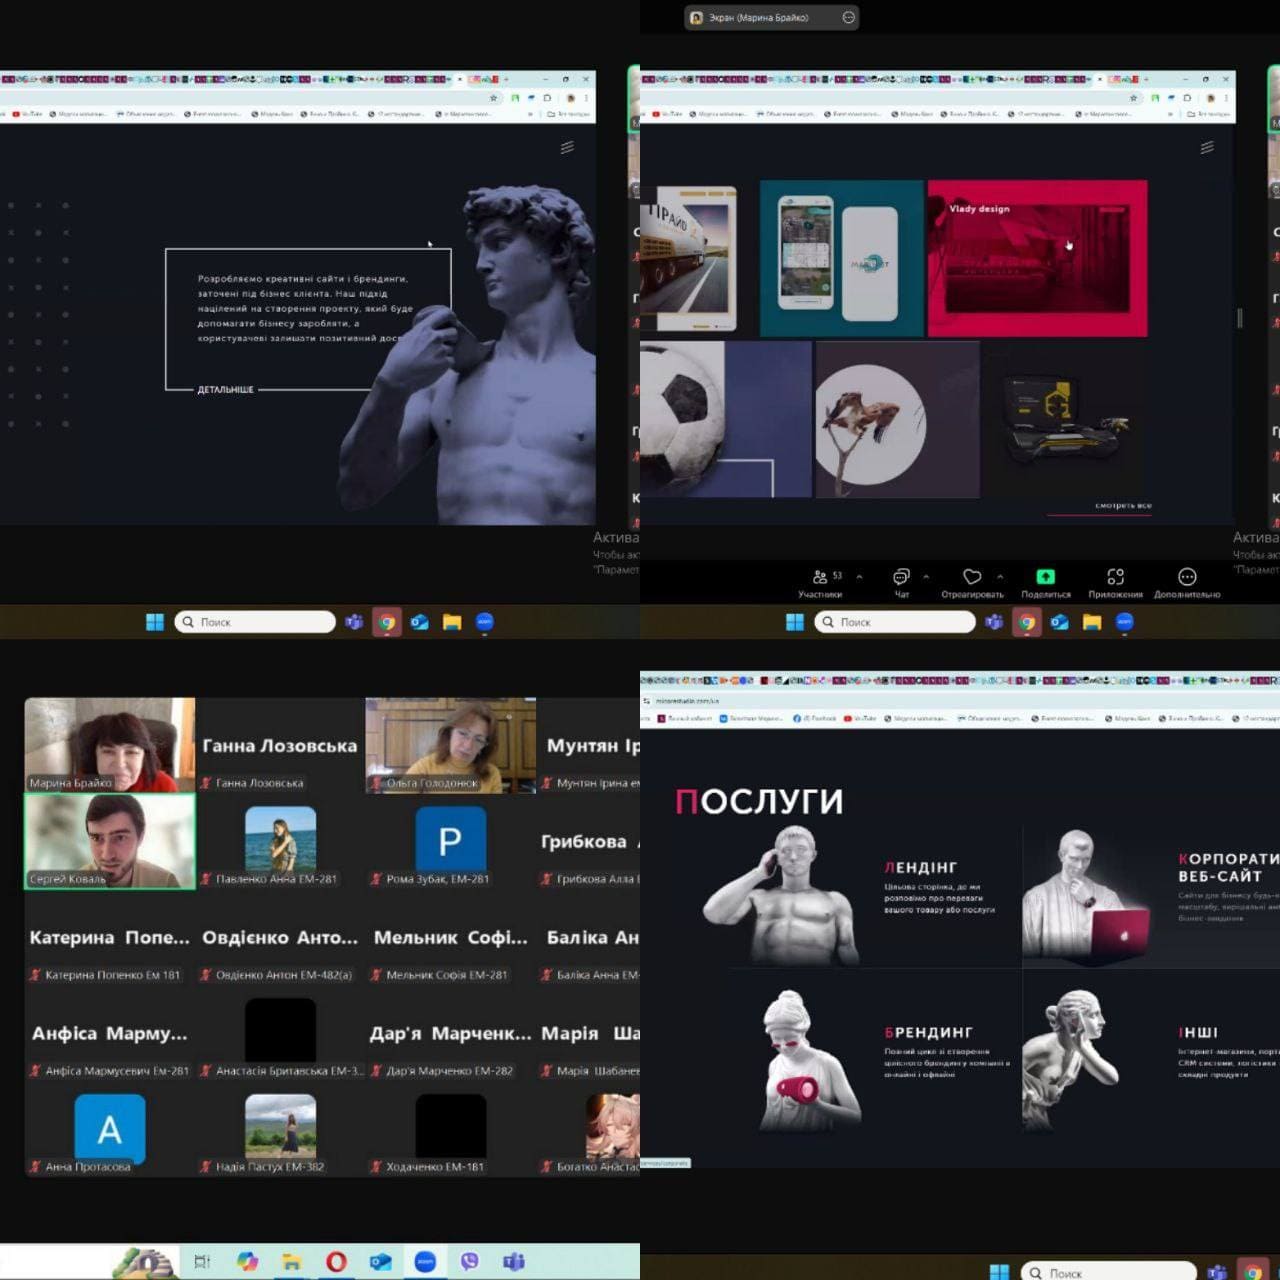Viewport: 1280px width, 1280px height.
Task: Click Поиск search box in top-right screenshot taskbar
Action: 895,622
